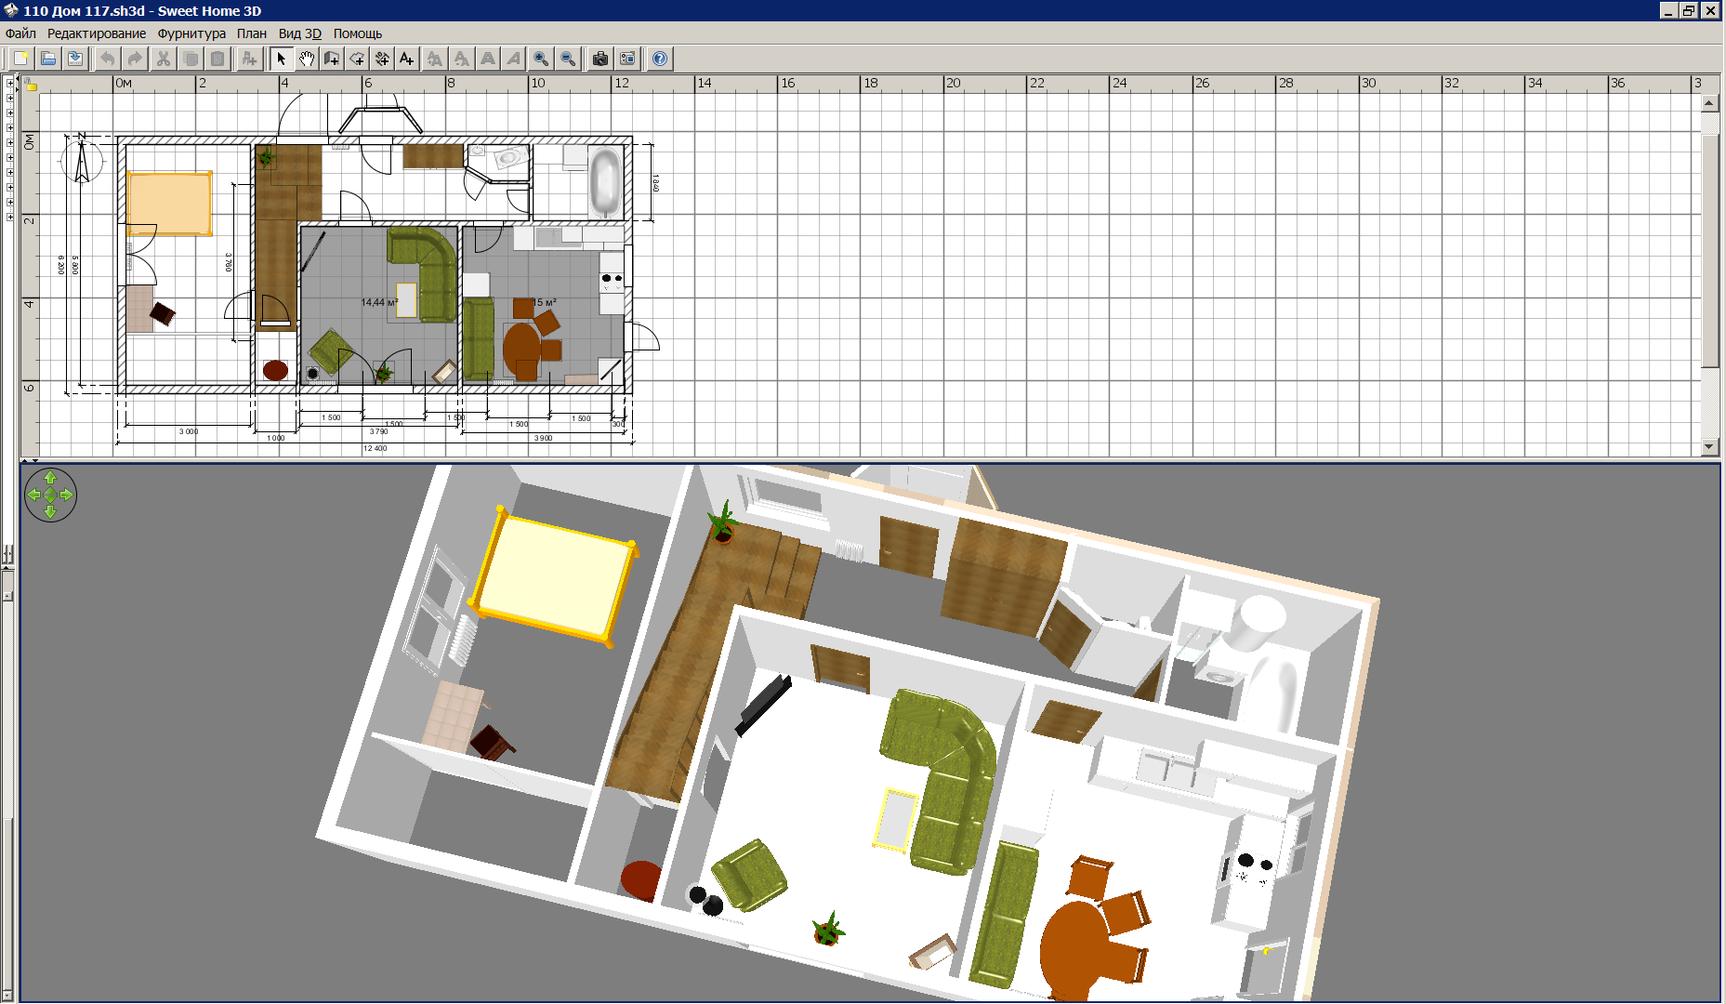Click the 14,44 м² room area label

pos(379,302)
